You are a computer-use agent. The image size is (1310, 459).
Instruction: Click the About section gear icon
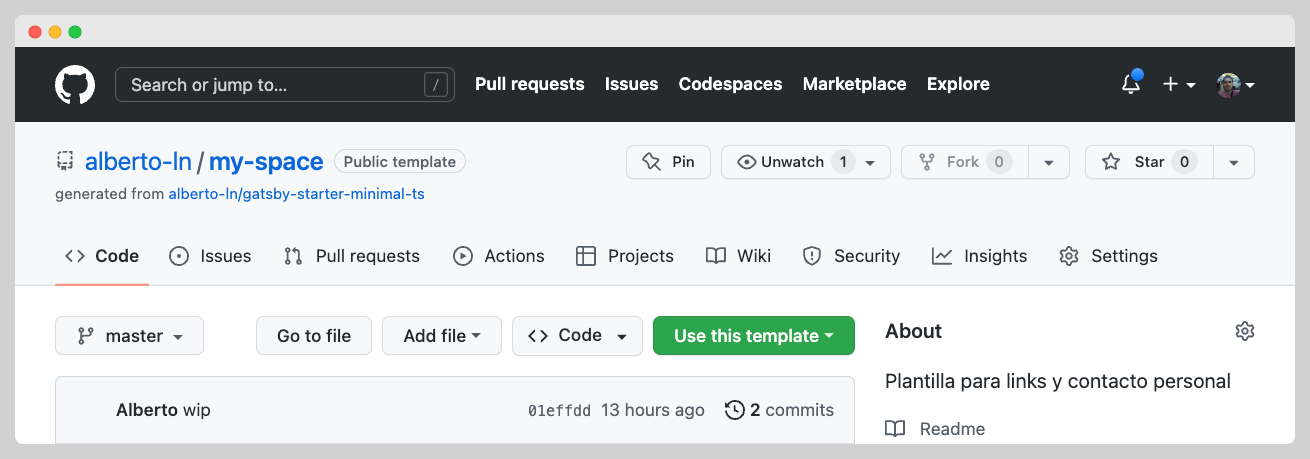[x=1244, y=331]
